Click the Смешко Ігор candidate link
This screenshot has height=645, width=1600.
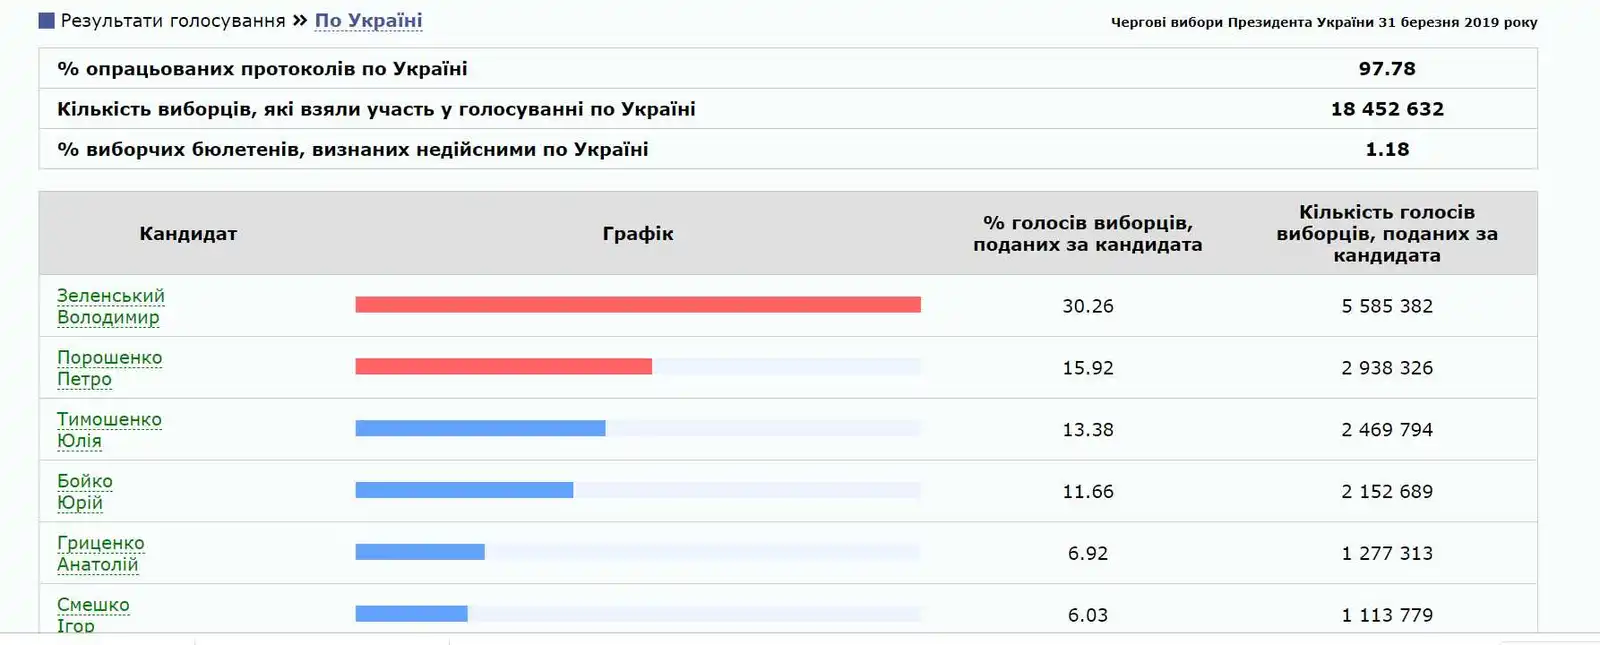tap(92, 614)
